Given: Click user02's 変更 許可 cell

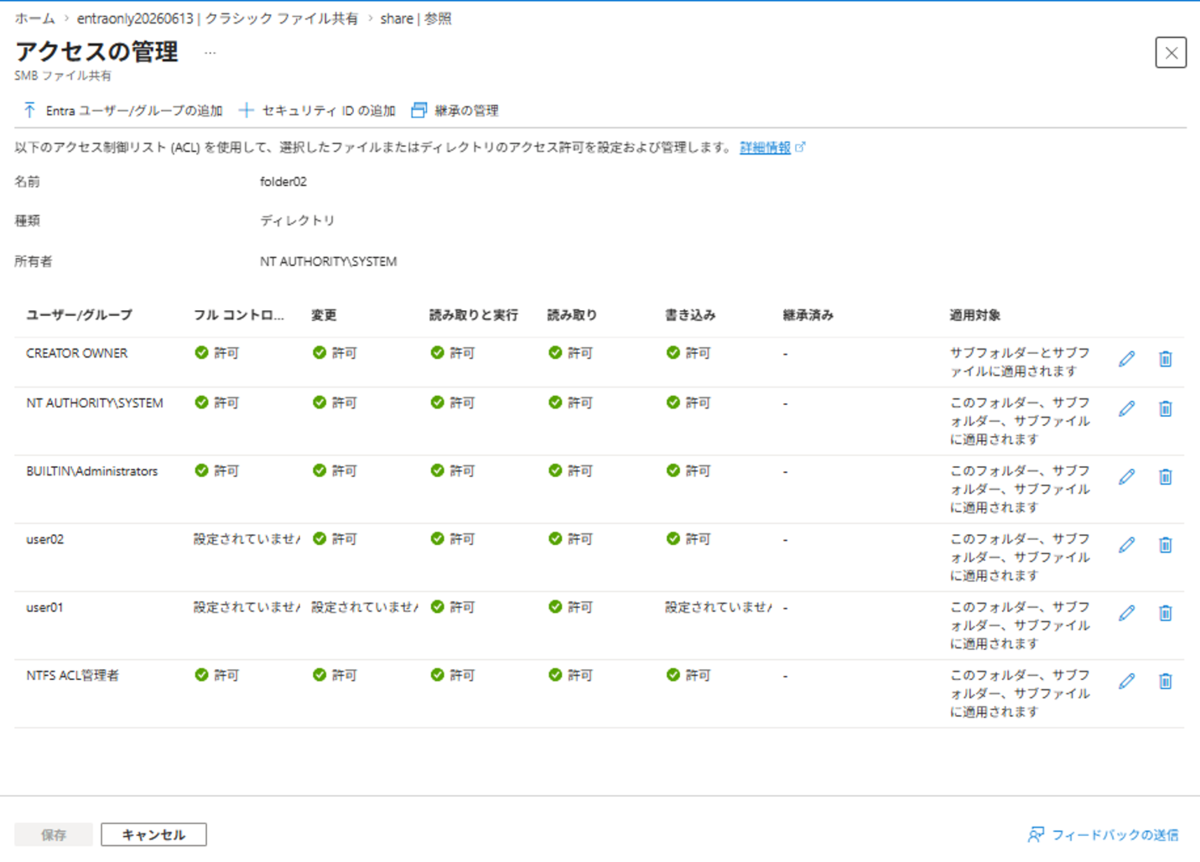Looking at the screenshot, I should [334, 539].
